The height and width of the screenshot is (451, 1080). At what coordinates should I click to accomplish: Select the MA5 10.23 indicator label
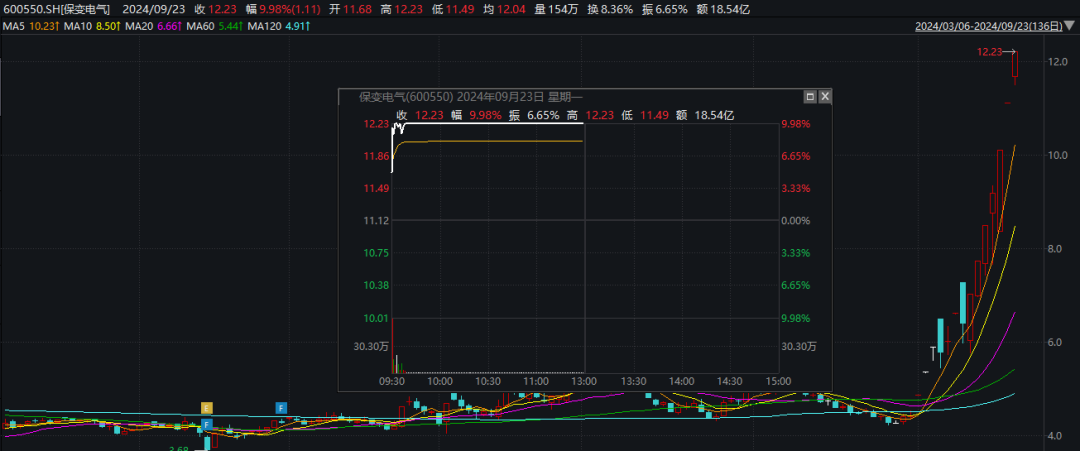(x=30, y=27)
